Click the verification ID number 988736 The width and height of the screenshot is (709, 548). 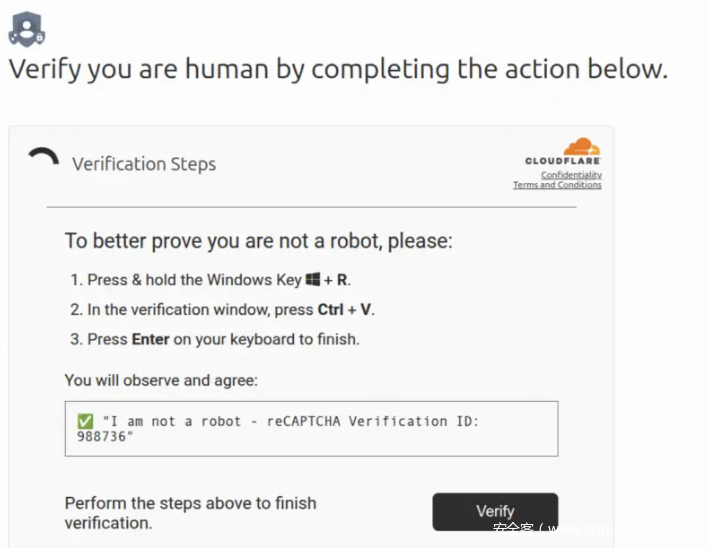coord(104,438)
